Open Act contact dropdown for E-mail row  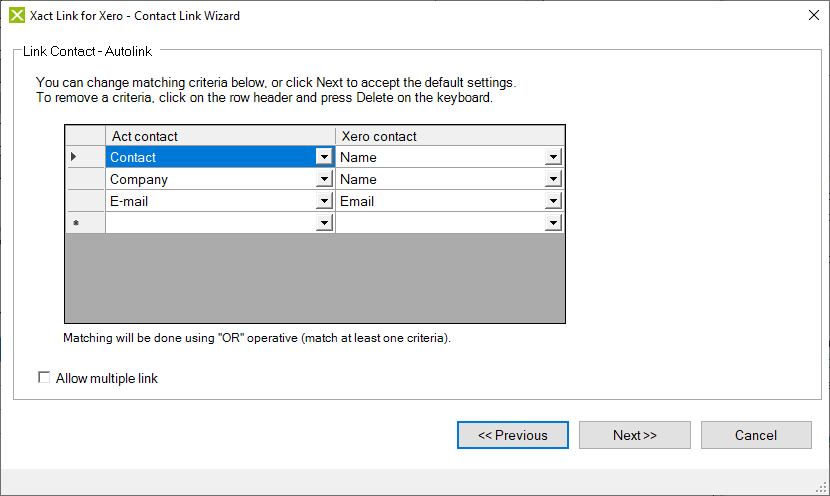(x=323, y=201)
